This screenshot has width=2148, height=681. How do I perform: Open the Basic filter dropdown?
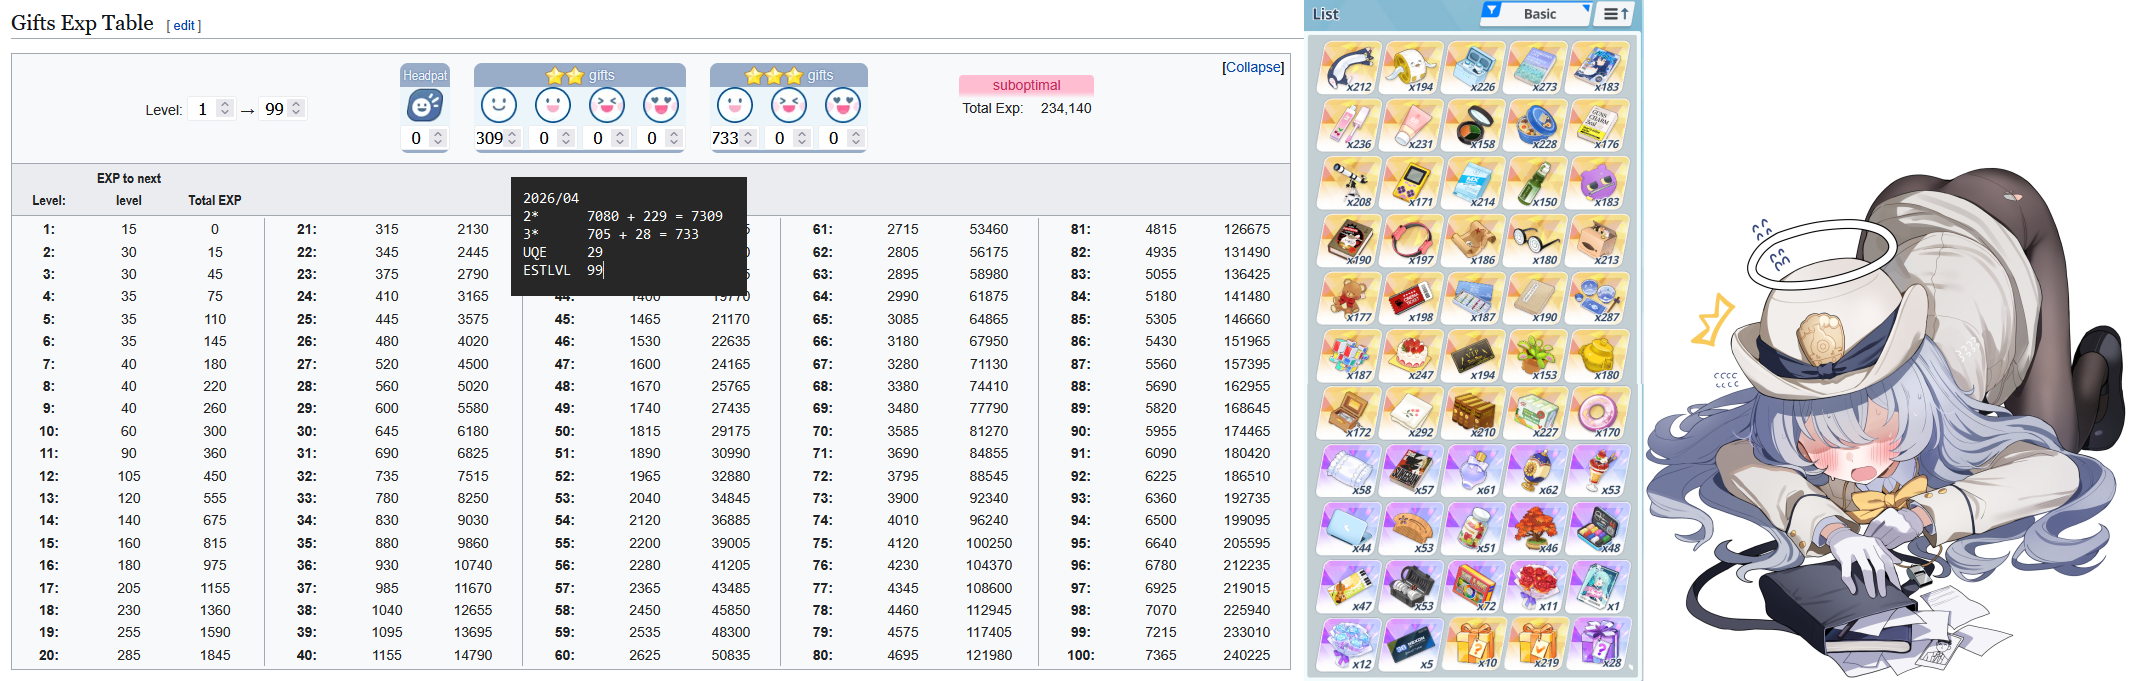(x=1536, y=14)
